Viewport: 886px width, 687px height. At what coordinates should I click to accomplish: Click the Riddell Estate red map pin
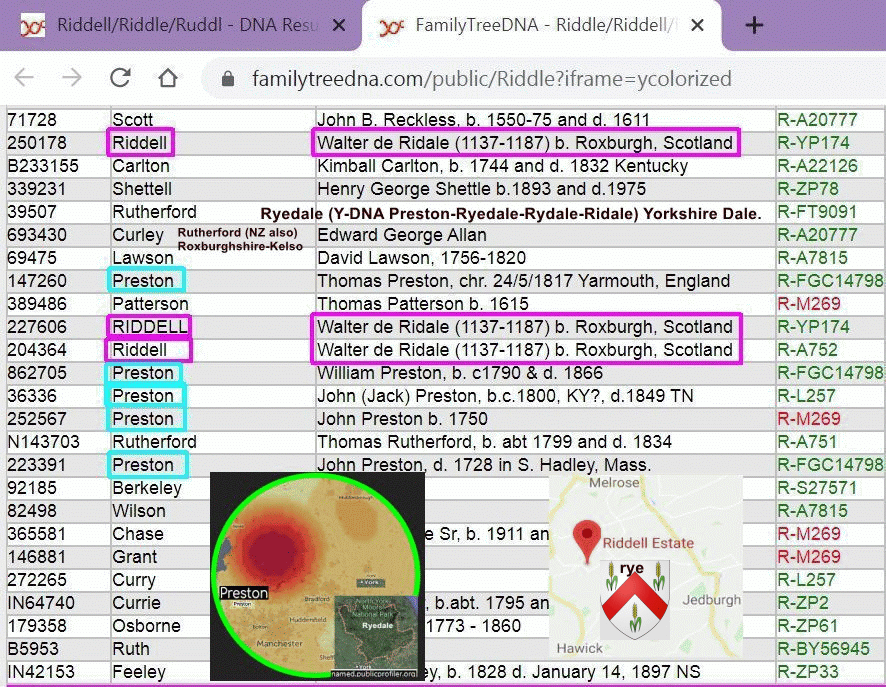pos(587,541)
